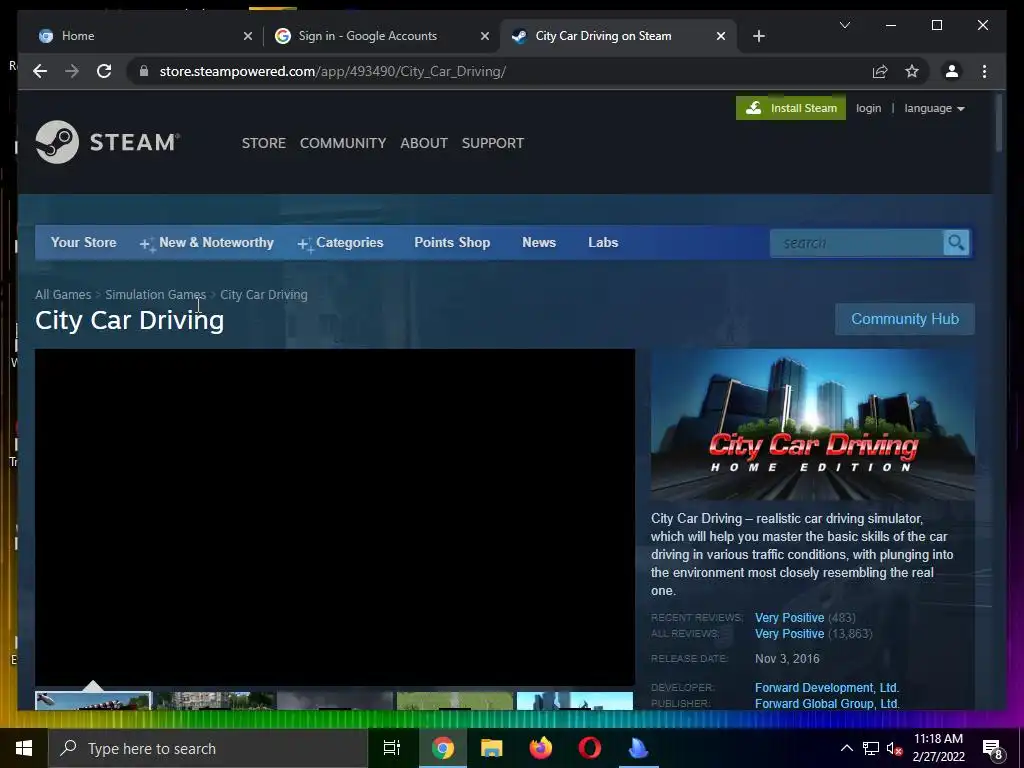Click the Steam logo in the header
The image size is (1024, 768).
coord(108,142)
